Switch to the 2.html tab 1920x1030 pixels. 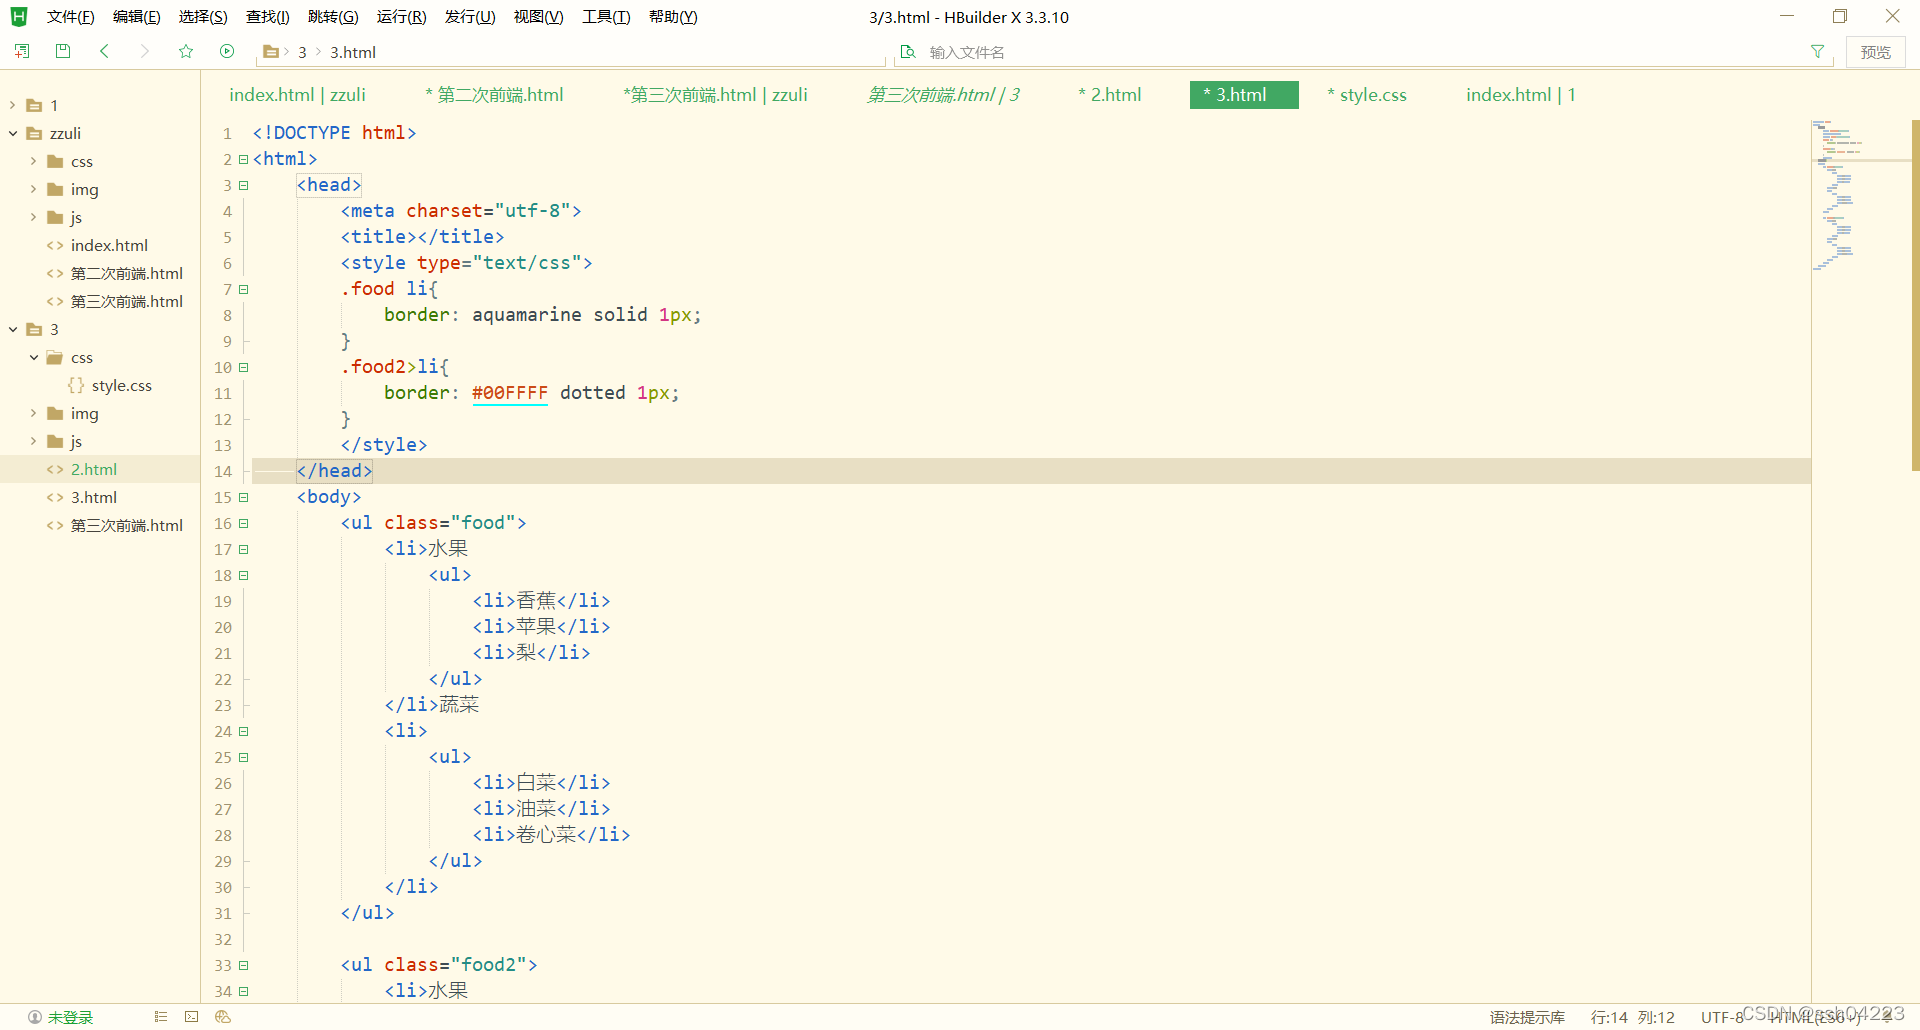pos(1110,95)
